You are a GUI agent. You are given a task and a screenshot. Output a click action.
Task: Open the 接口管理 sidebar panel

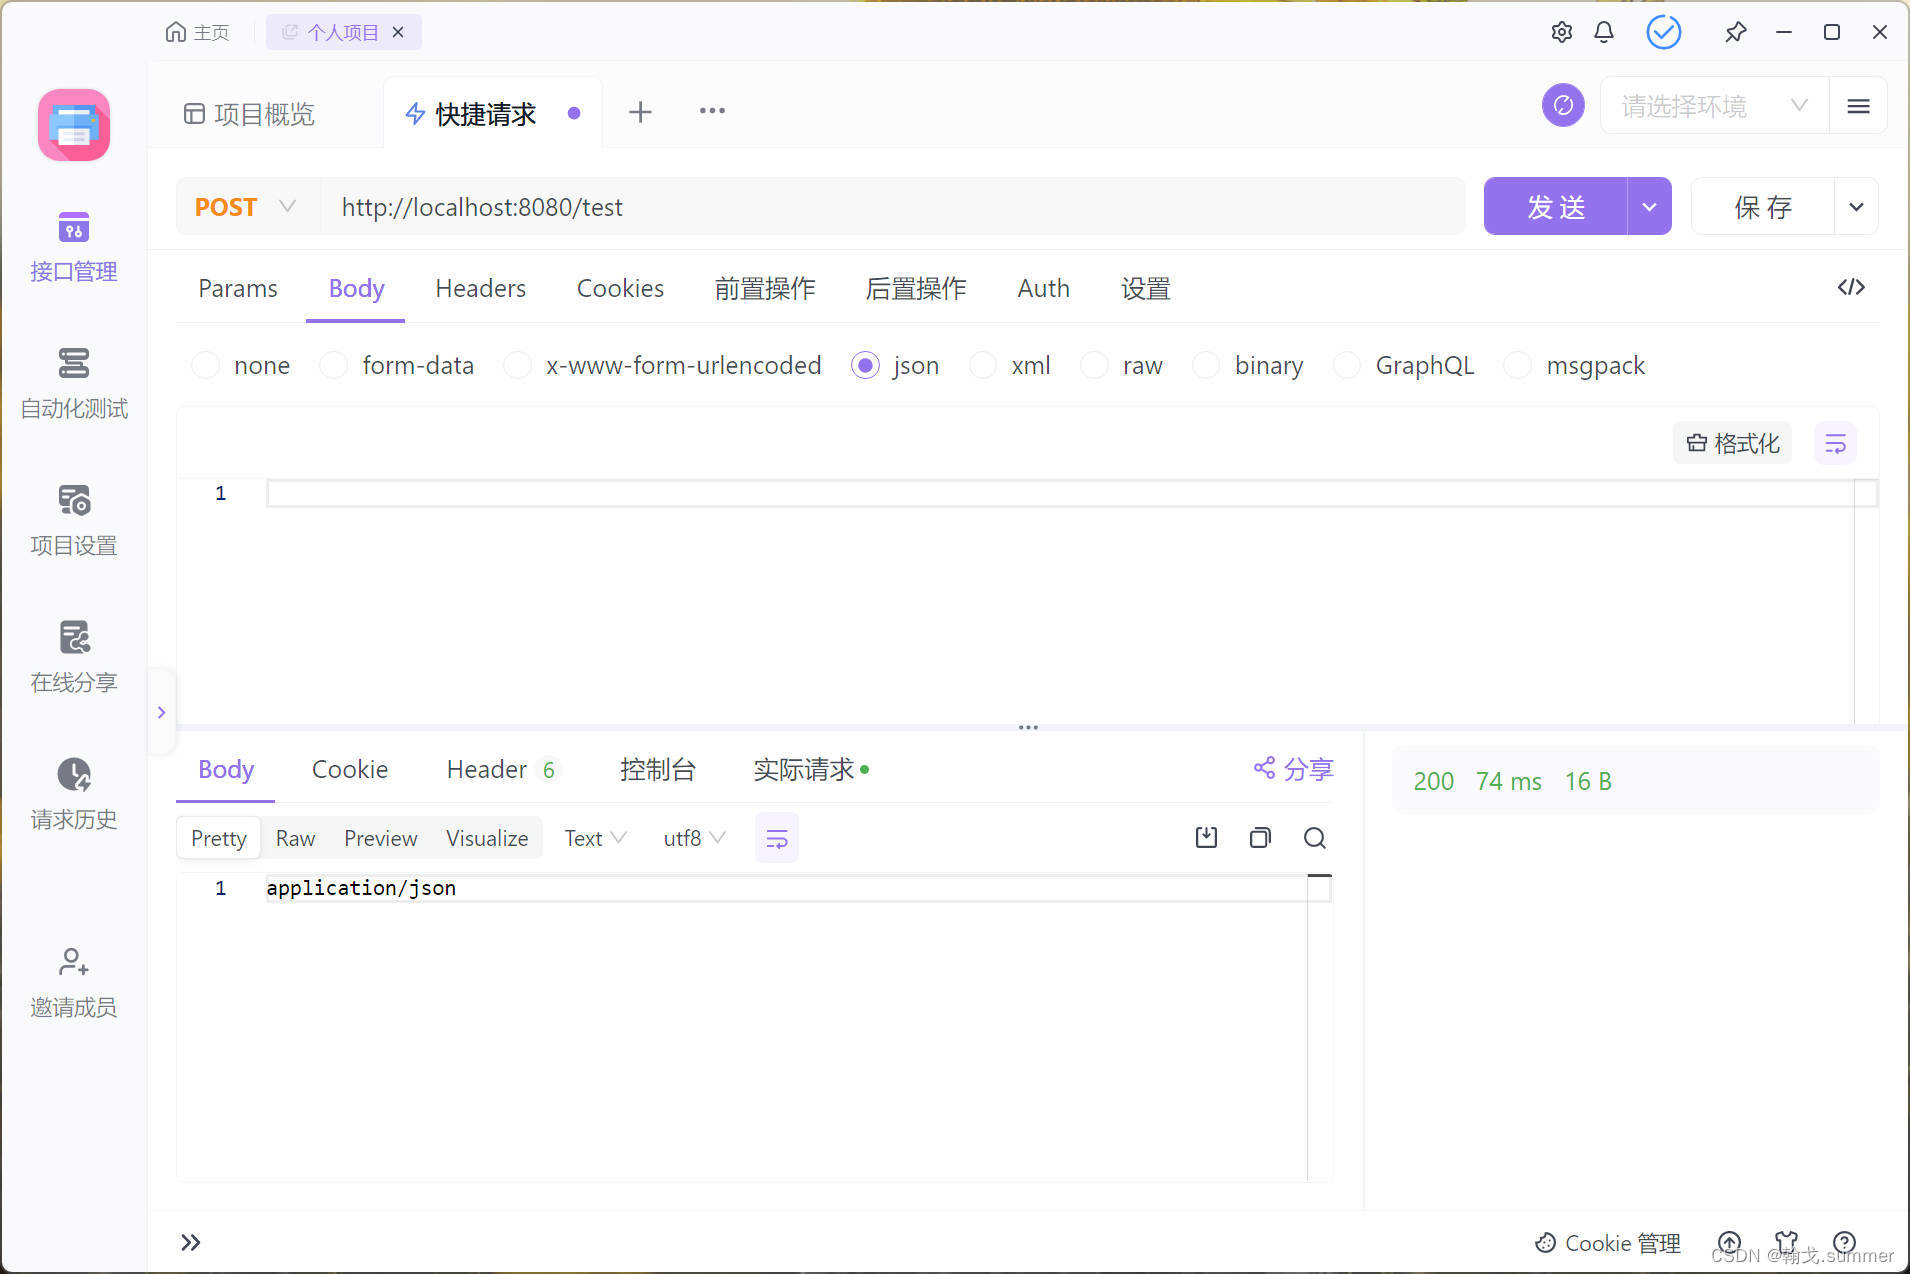point(73,247)
